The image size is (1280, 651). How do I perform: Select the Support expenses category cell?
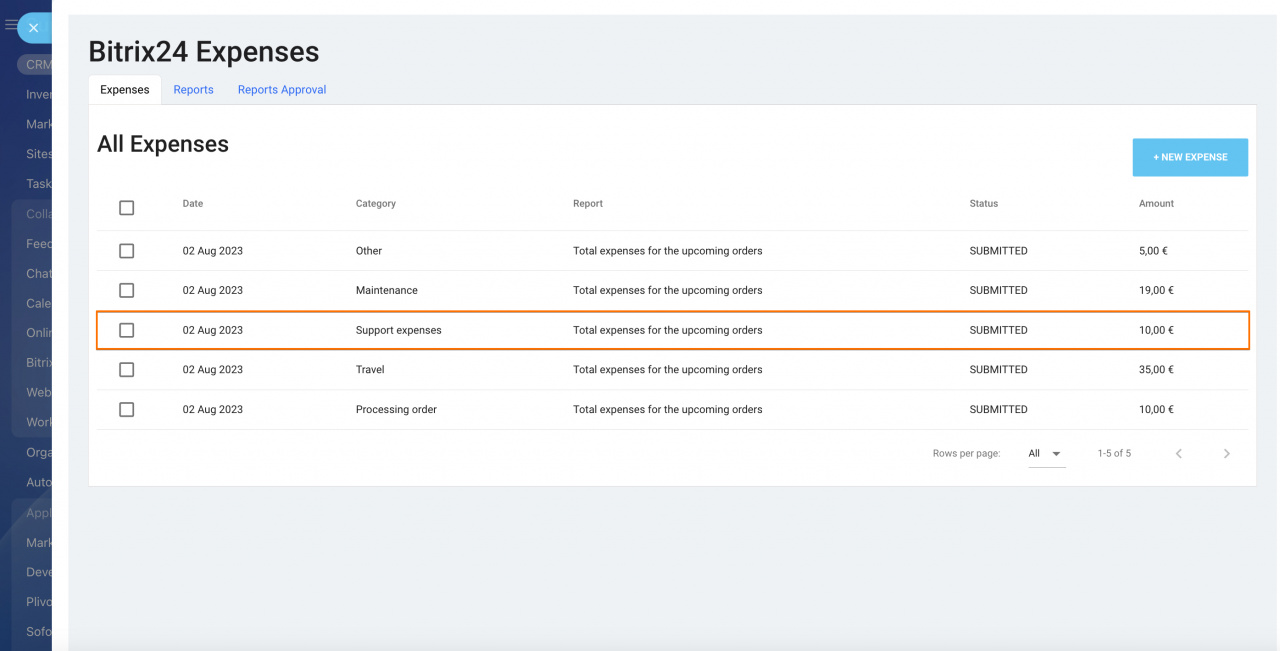[399, 330]
